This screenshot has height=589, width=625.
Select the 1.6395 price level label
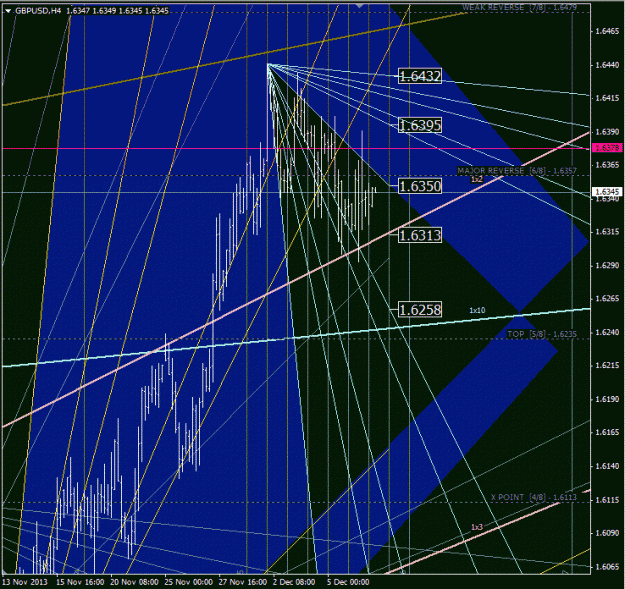[x=420, y=126]
